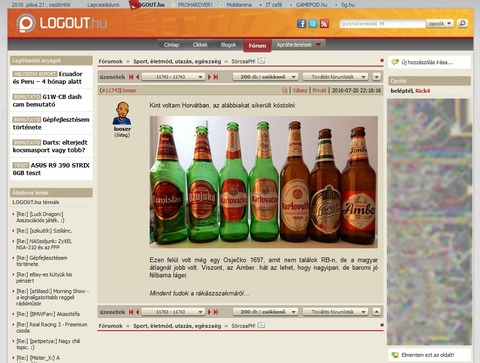The height and width of the screenshot is (363, 480).
Task: Go to next page in top pager
Action: pos(210,77)
